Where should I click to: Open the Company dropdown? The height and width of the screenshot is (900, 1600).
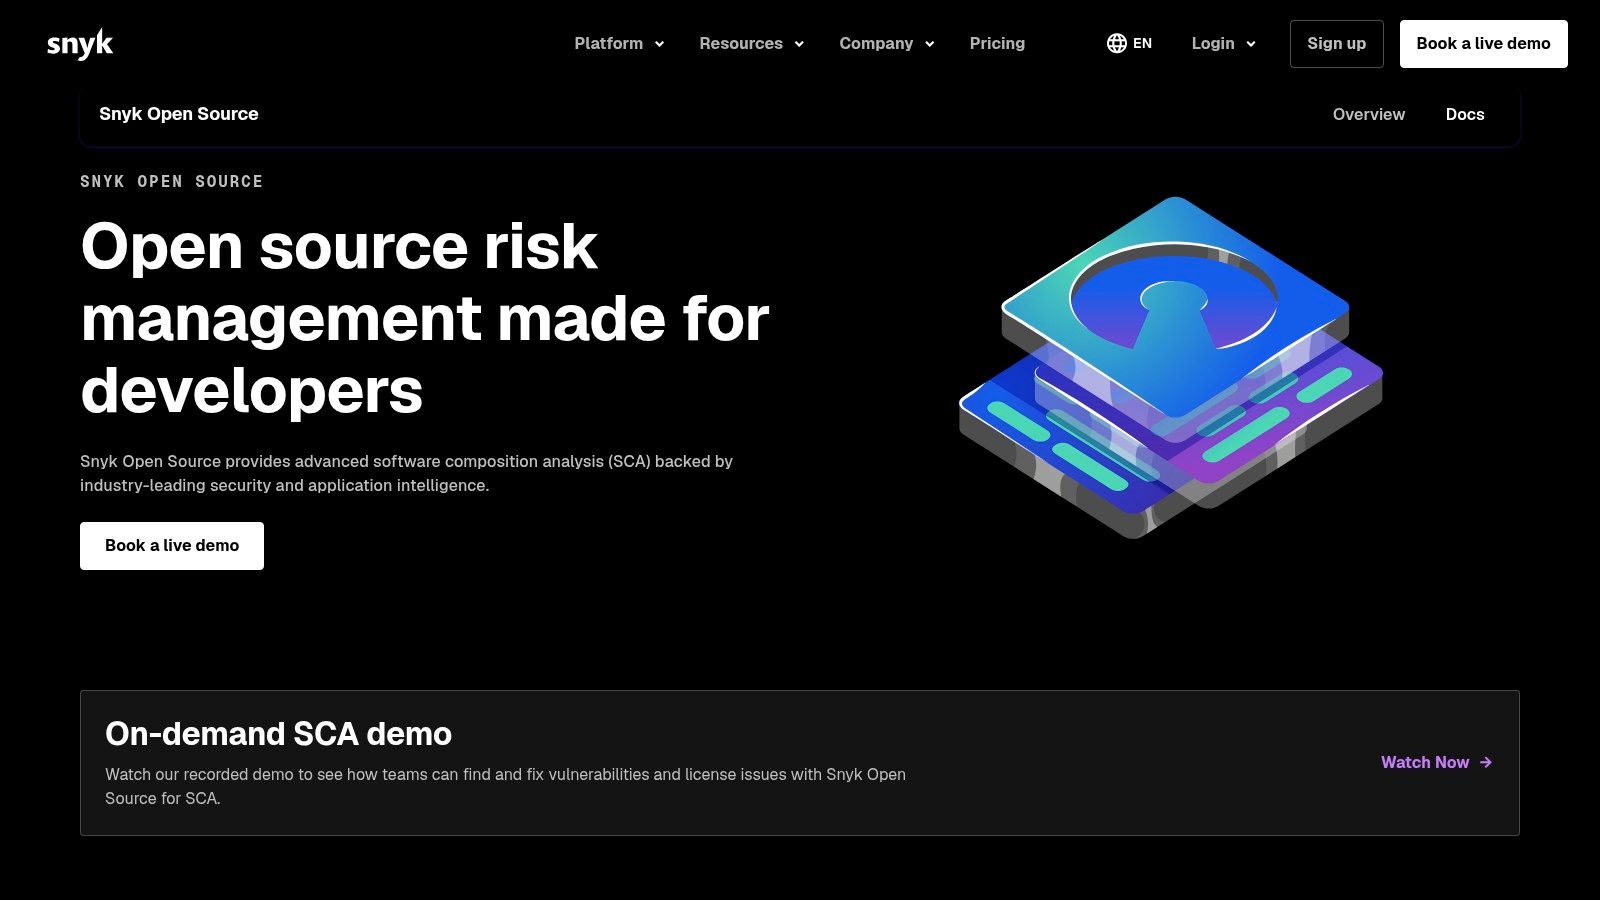[x=887, y=43]
